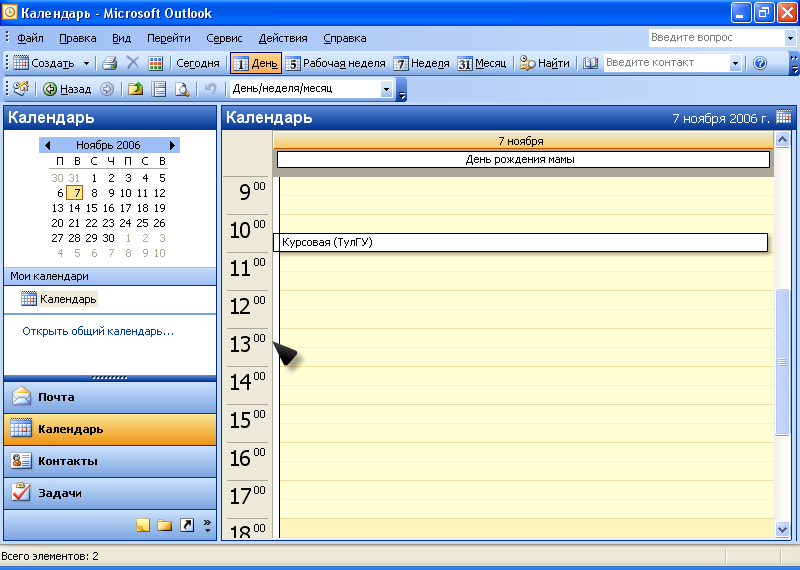Switch to Month view
This screenshot has height=570, width=800.
[x=482, y=63]
